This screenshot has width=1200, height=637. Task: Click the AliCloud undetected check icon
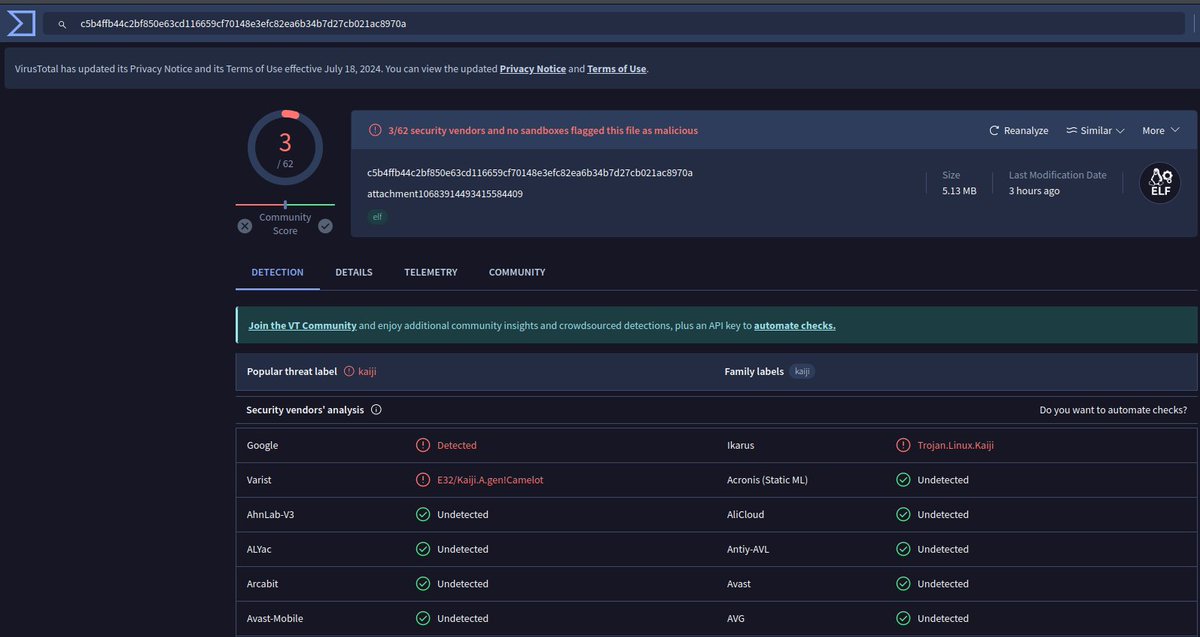point(903,514)
